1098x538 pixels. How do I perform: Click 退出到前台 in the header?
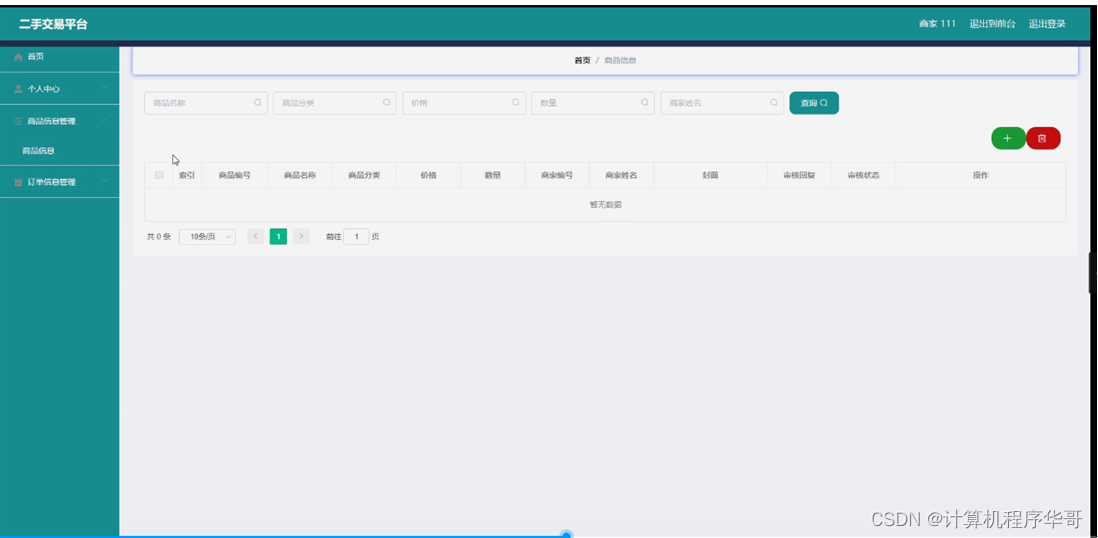tap(992, 24)
